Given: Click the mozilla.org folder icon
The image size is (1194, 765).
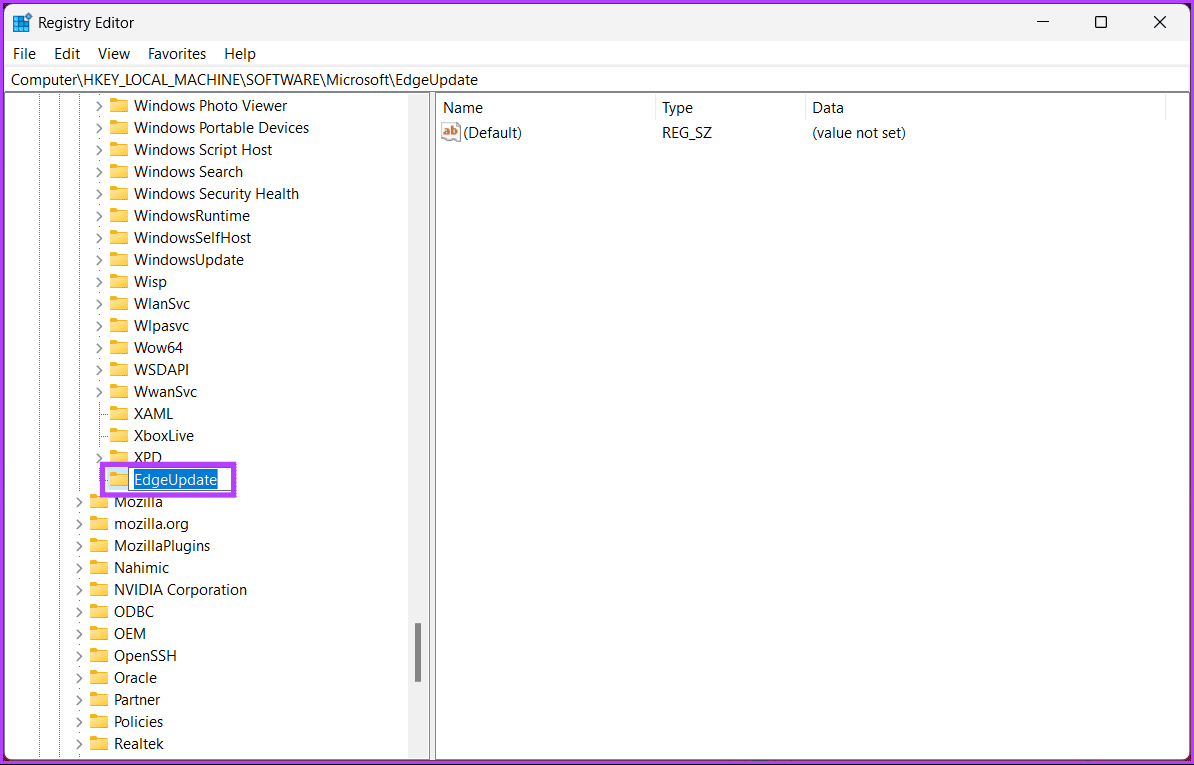Looking at the screenshot, I should pos(99,524).
